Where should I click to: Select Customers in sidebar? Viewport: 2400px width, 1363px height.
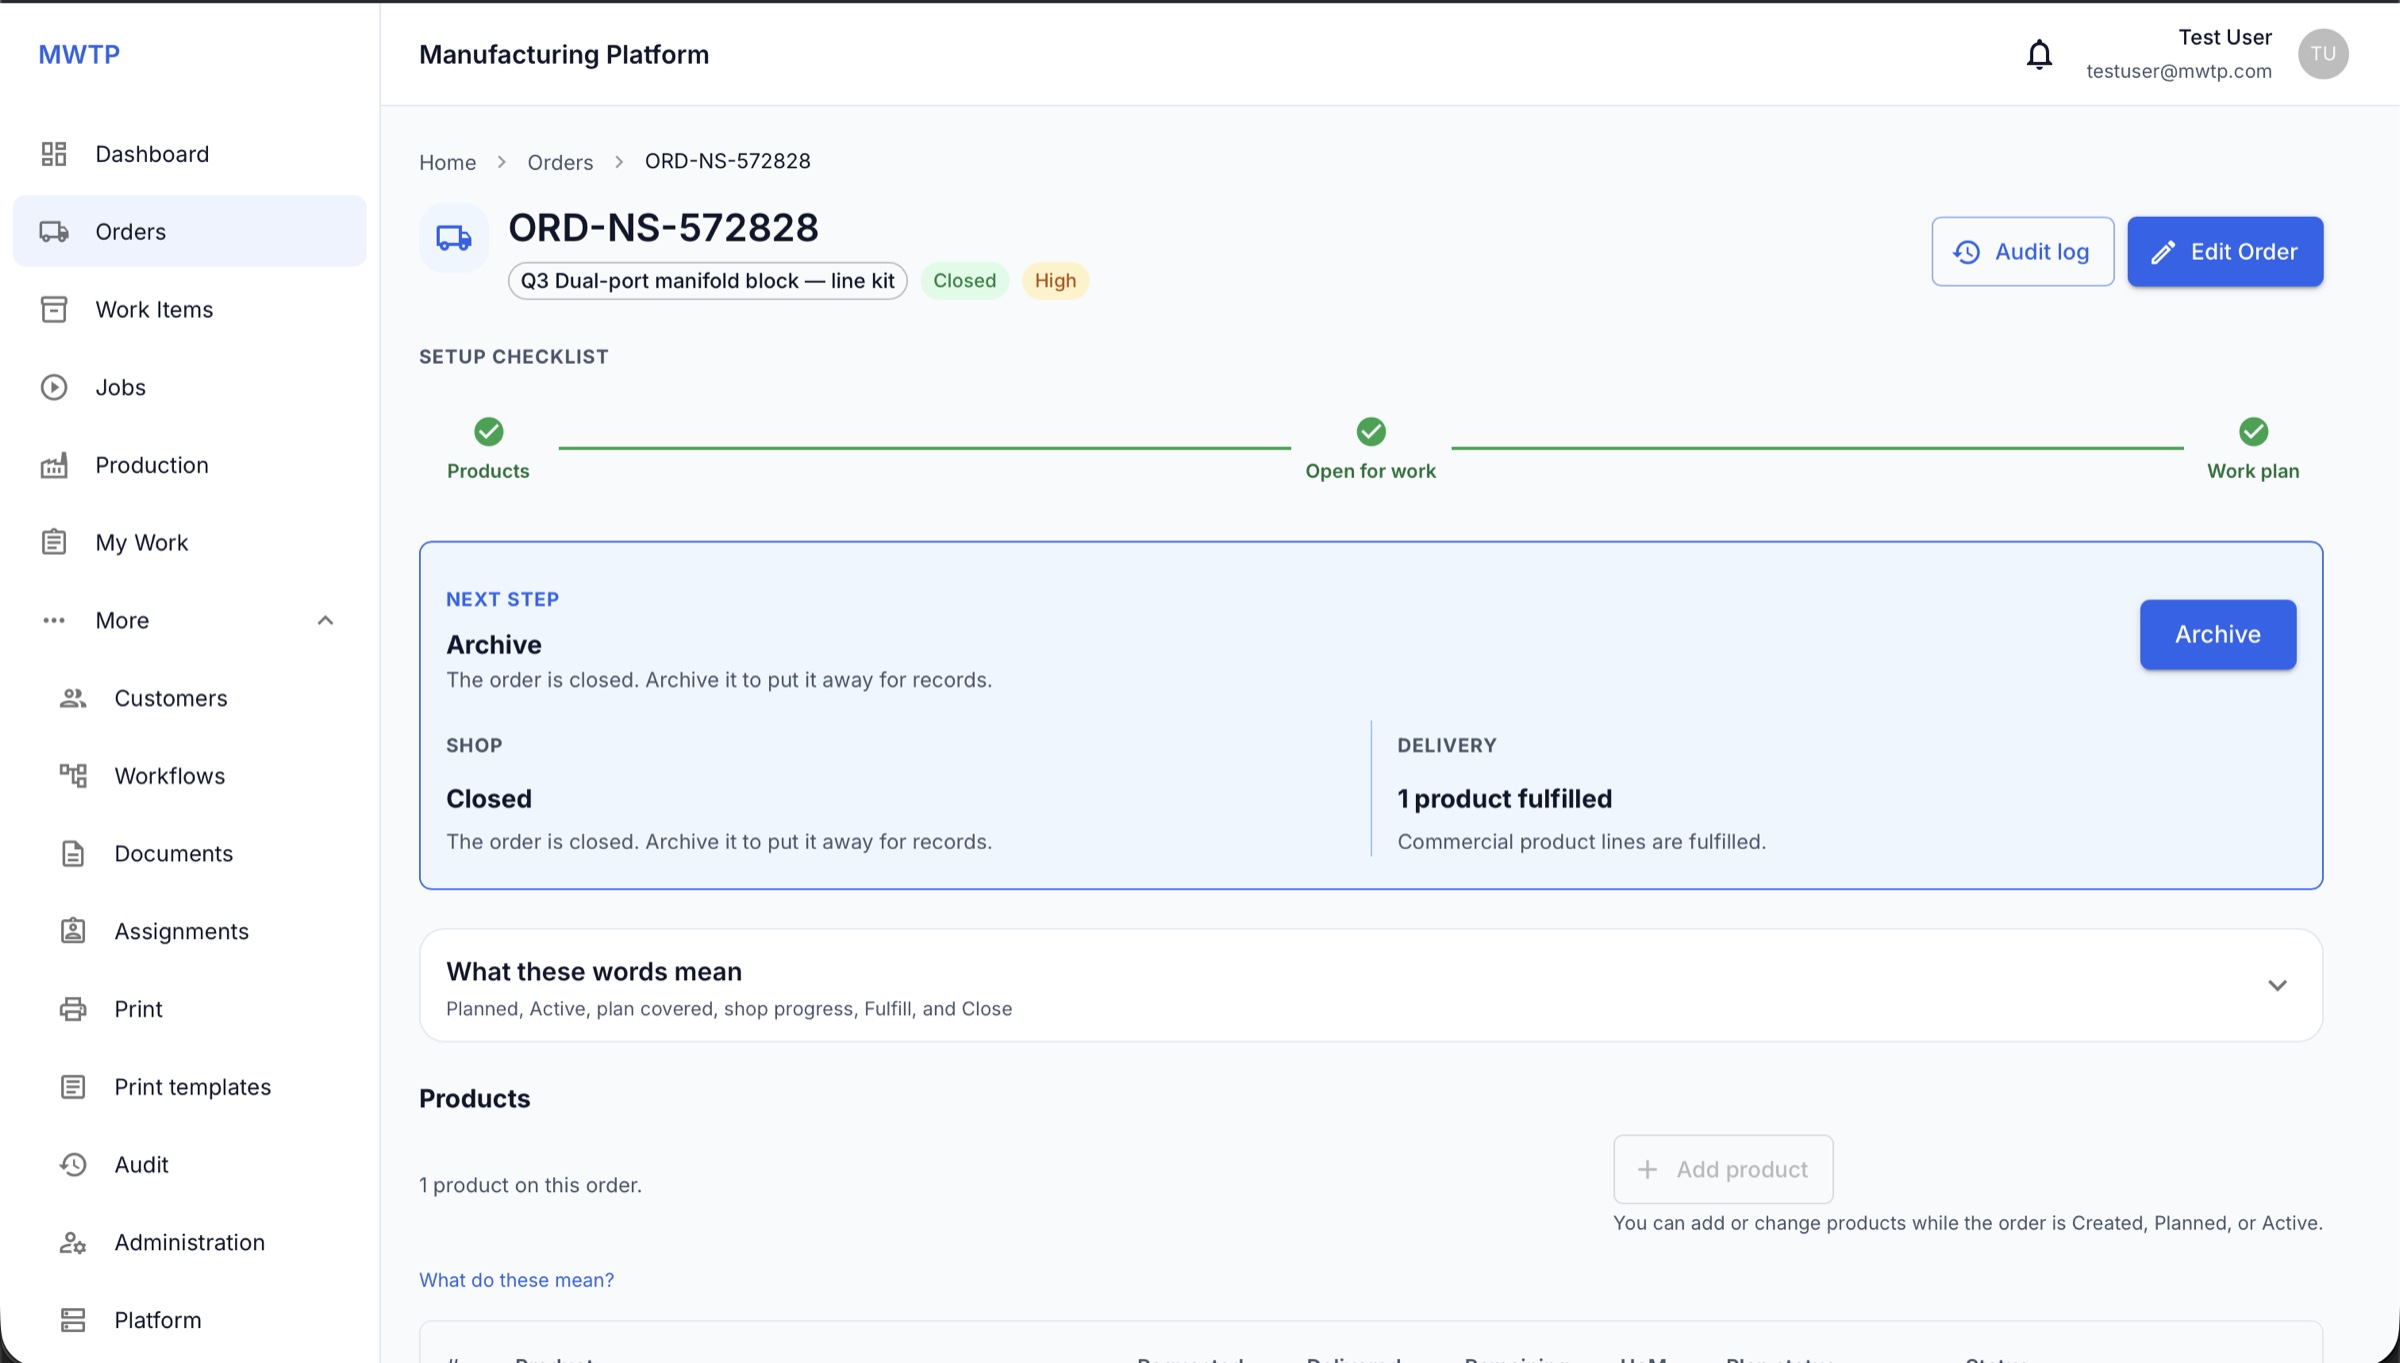tap(190, 698)
